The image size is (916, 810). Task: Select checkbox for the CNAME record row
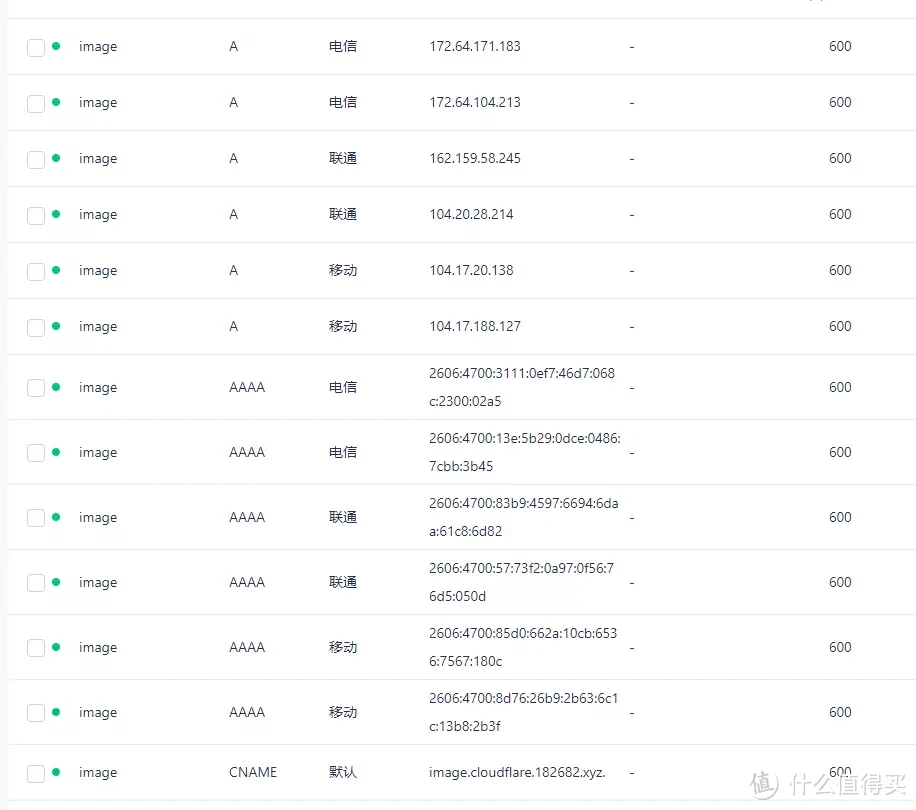tap(36, 774)
